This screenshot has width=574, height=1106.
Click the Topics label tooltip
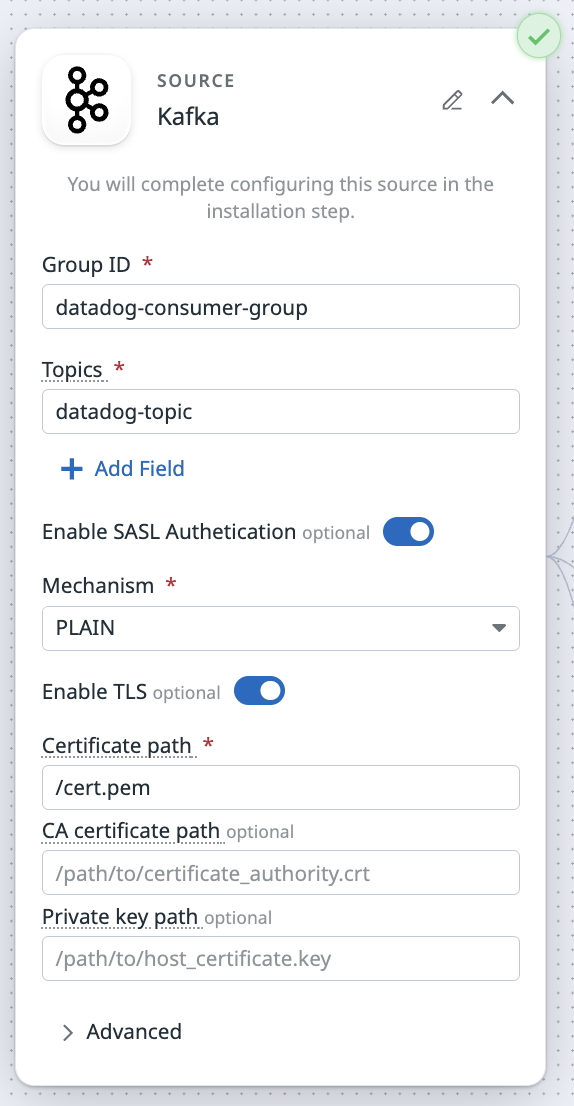click(x=73, y=370)
